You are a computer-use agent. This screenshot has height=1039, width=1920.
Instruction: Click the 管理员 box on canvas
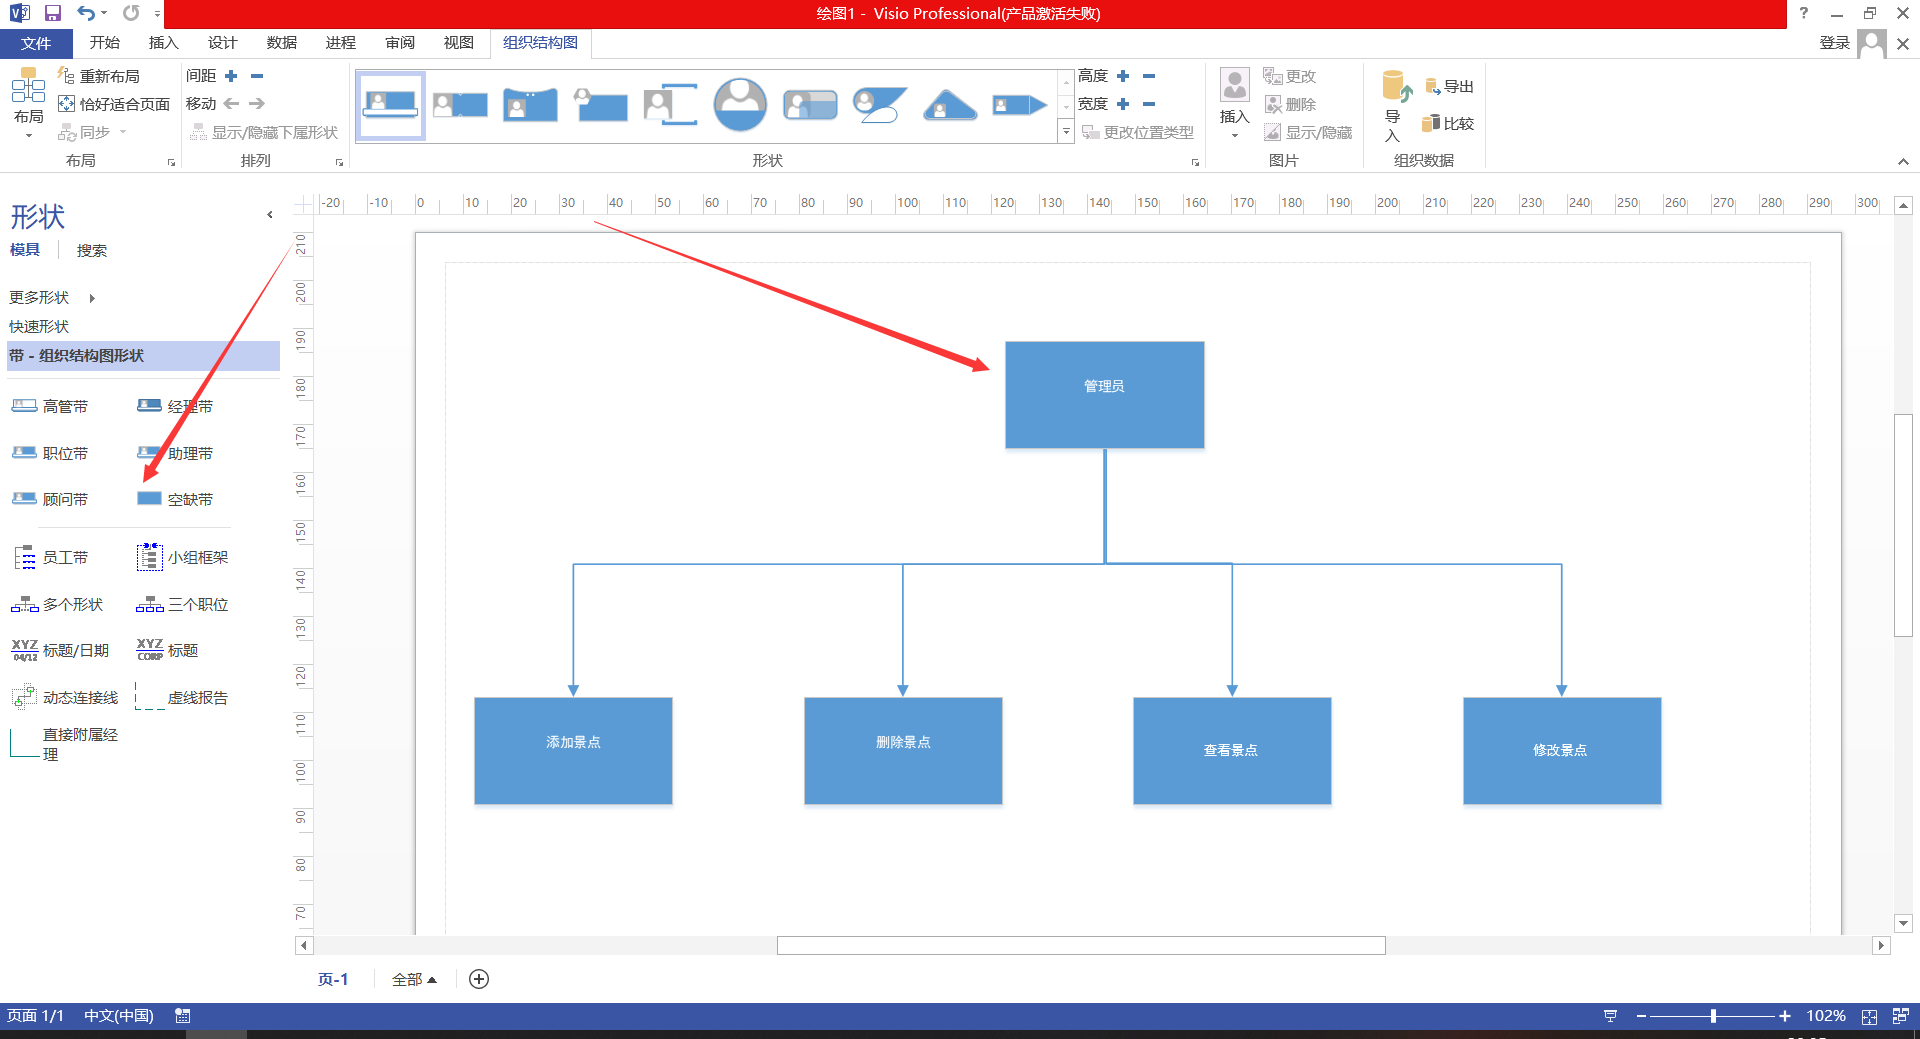pyautogui.click(x=1105, y=395)
